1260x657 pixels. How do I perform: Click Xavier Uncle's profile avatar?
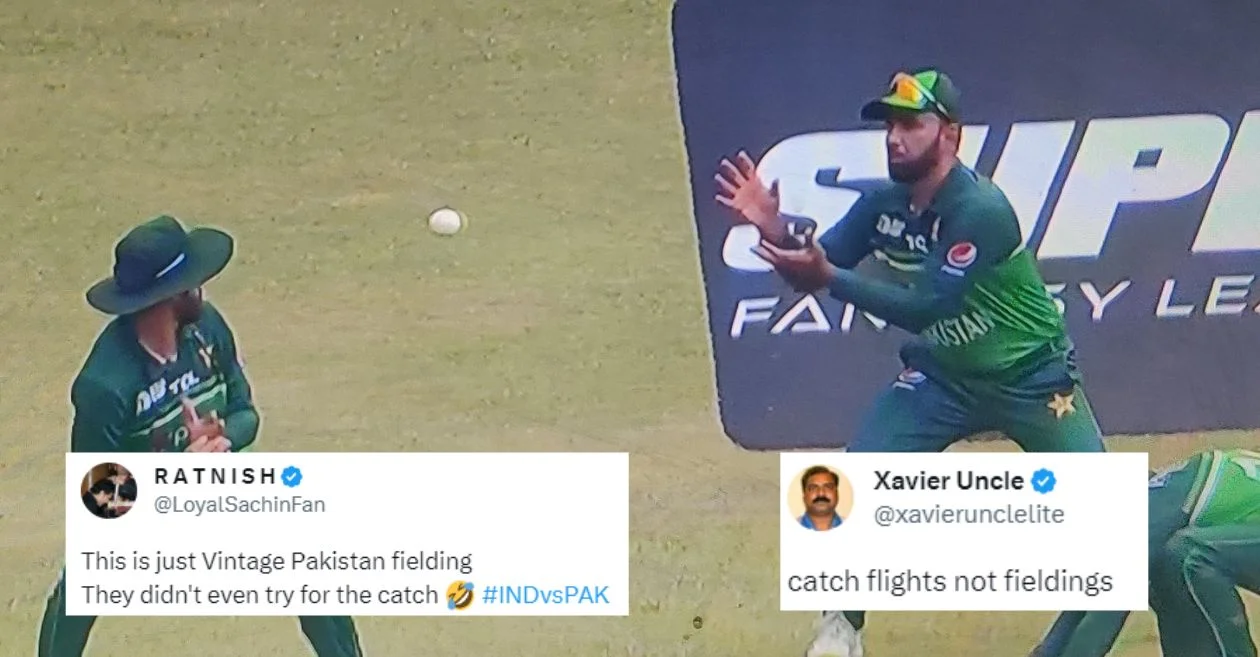[x=820, y=497]
